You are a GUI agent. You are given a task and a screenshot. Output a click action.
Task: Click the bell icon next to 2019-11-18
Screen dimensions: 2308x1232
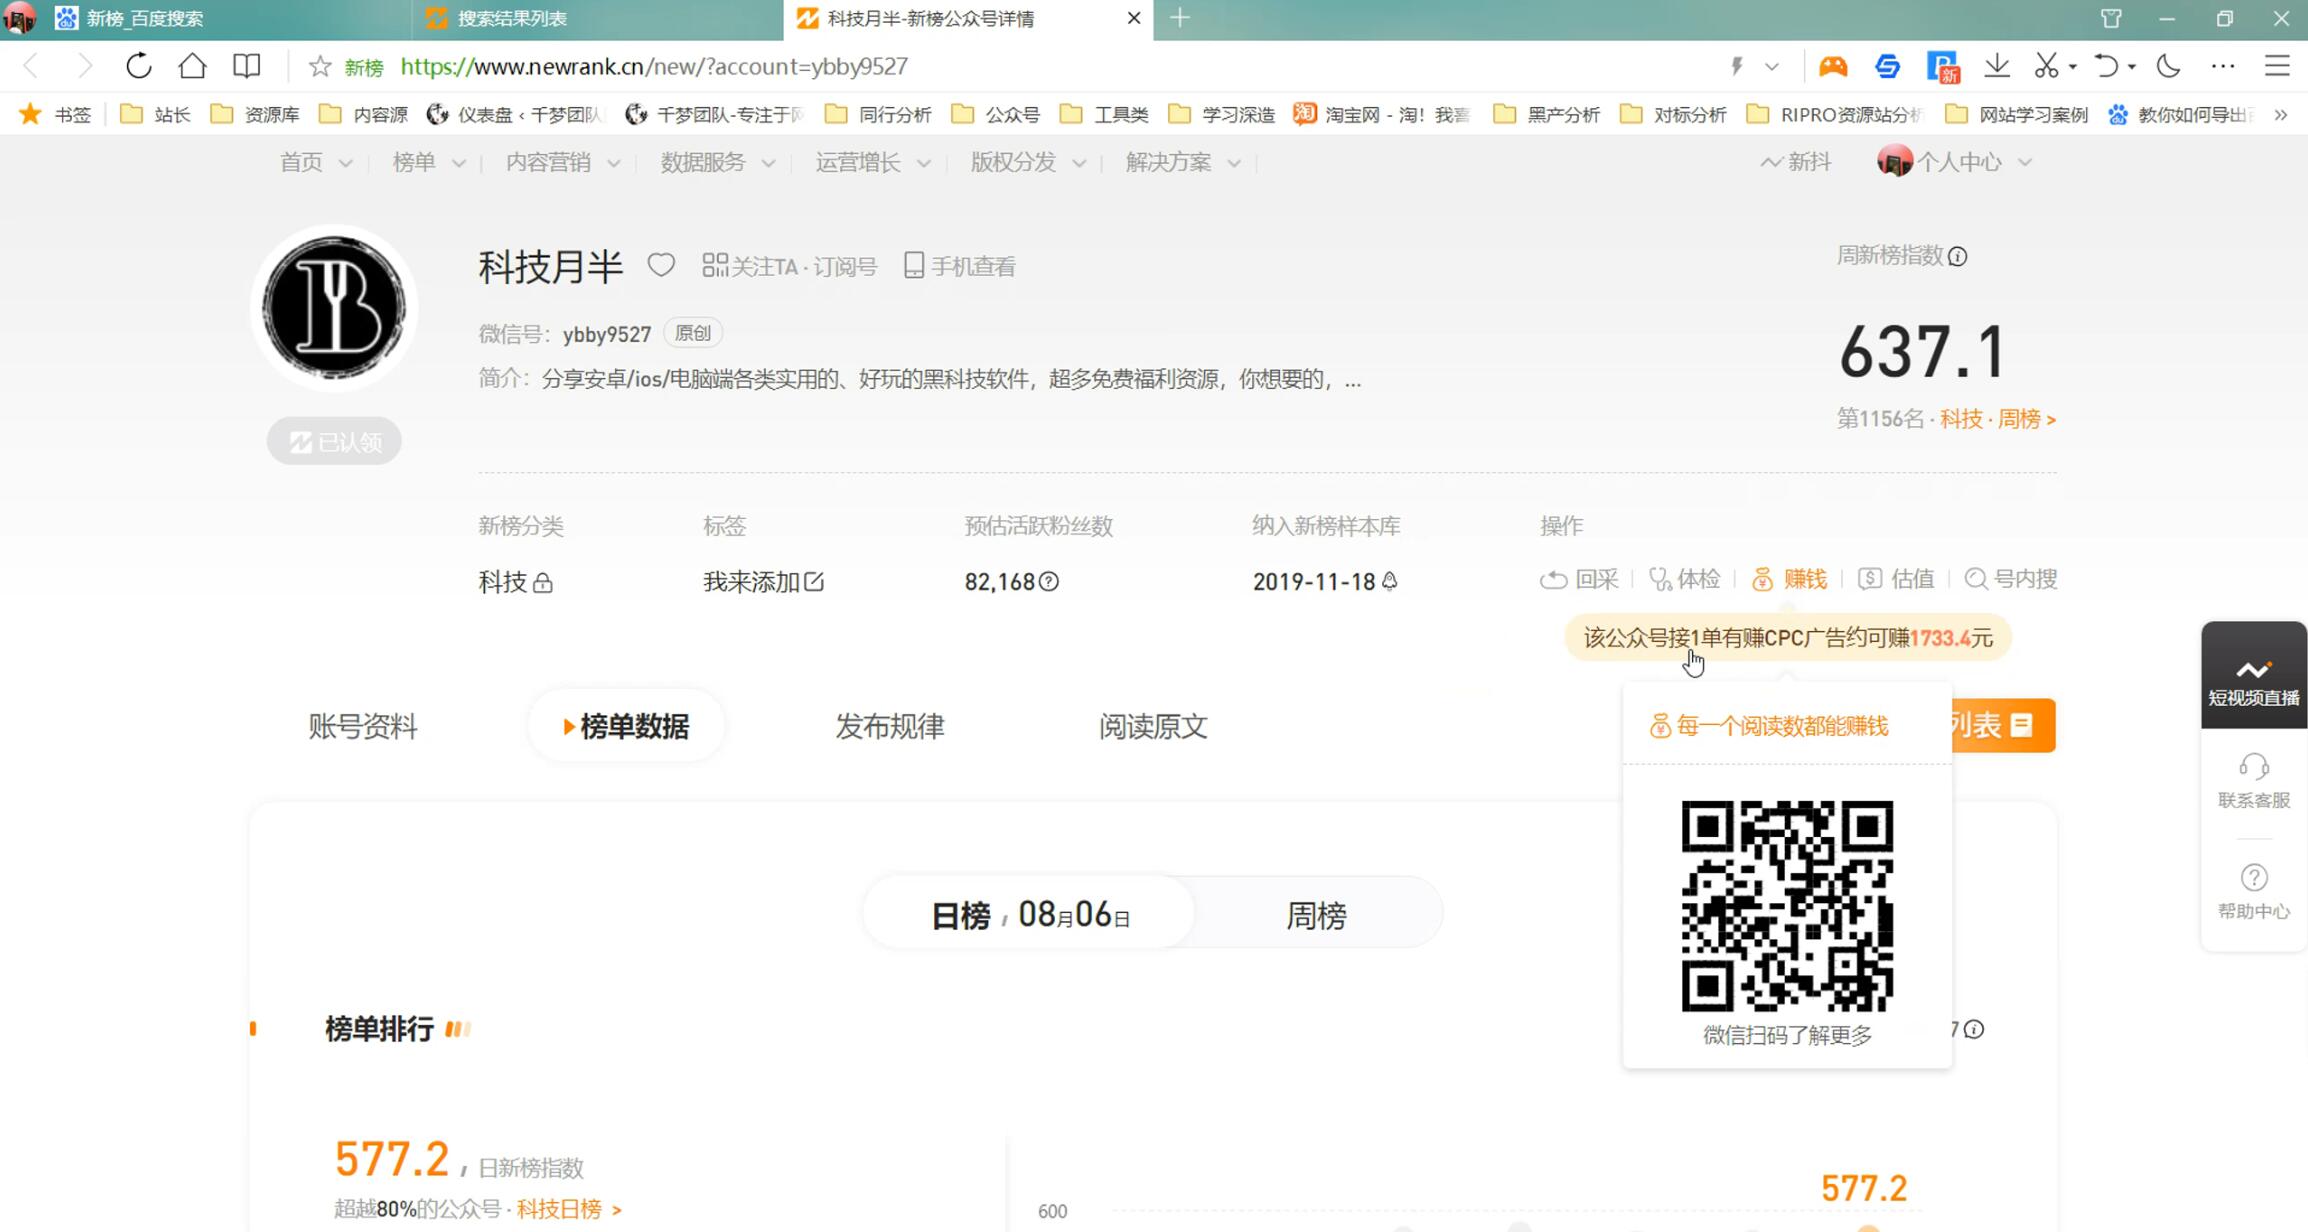pyautogui.click(x=1390, y=581)
